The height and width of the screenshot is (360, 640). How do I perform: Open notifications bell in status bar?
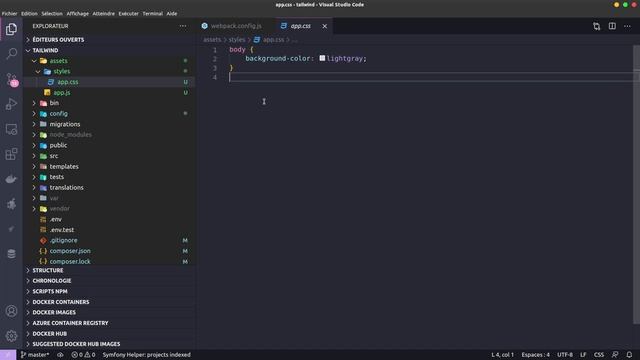pyautogui.click(x=629, y=355)
